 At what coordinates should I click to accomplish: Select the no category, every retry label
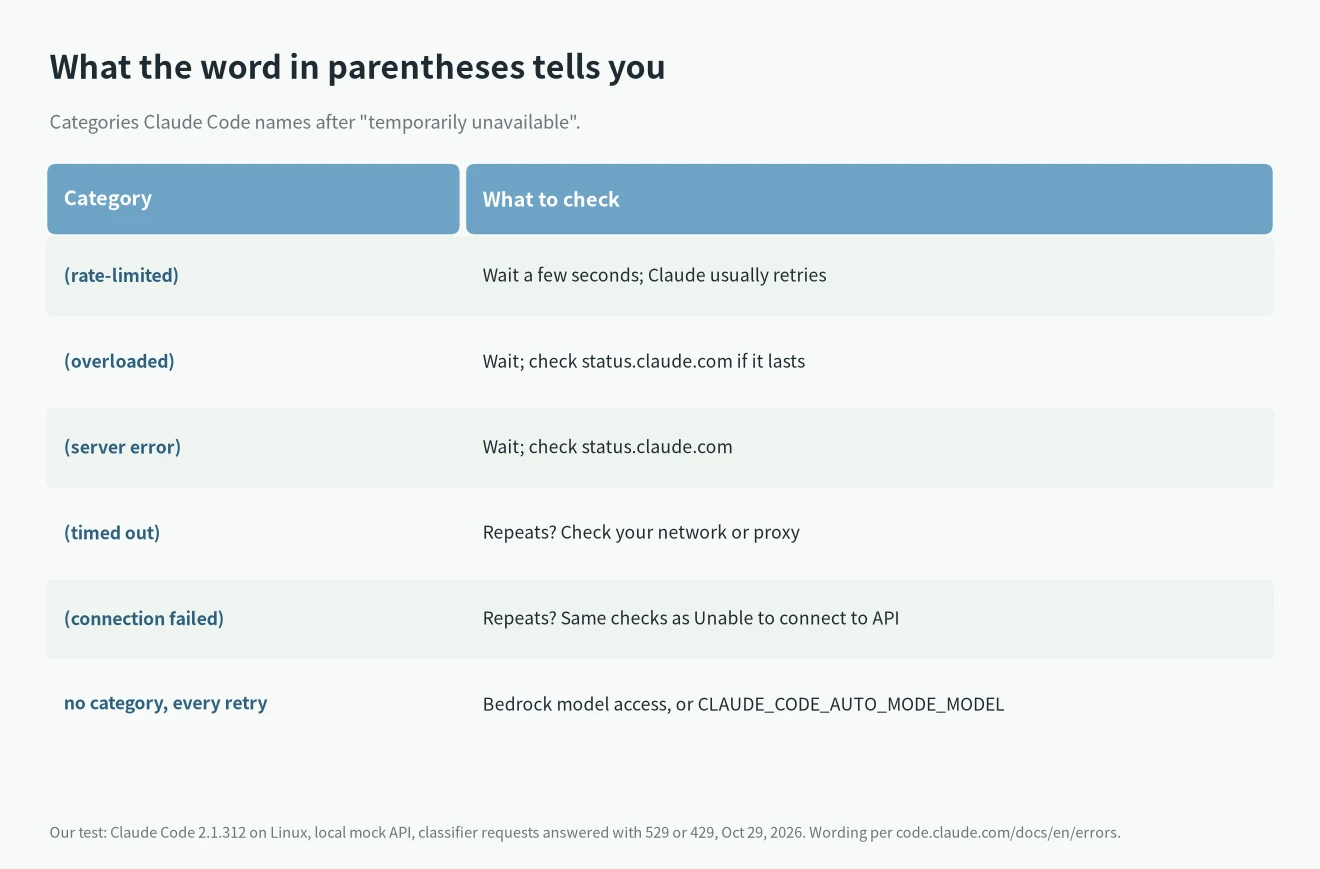[x=166, y=704]
